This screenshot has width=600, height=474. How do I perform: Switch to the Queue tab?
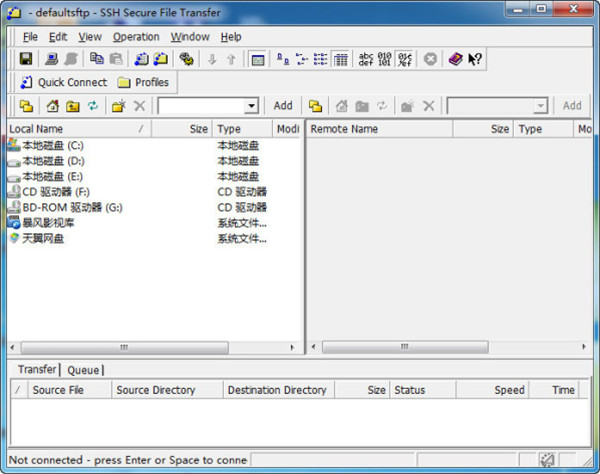[x=83, y=370]
